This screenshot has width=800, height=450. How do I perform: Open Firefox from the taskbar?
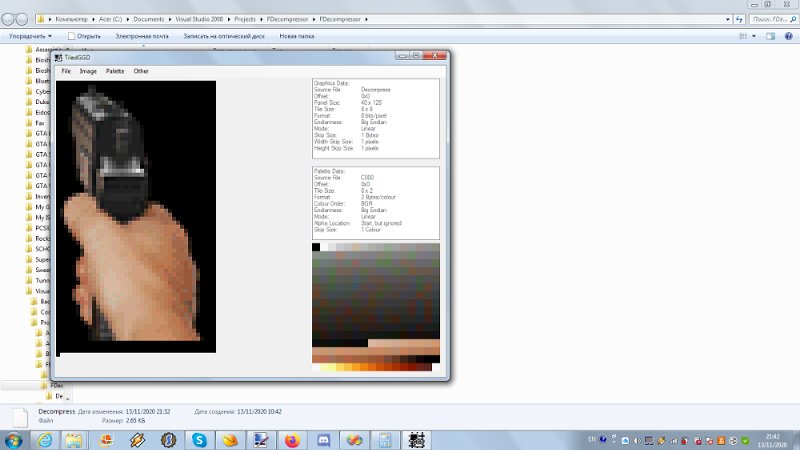pyautogui.click(x=292, y=440)
